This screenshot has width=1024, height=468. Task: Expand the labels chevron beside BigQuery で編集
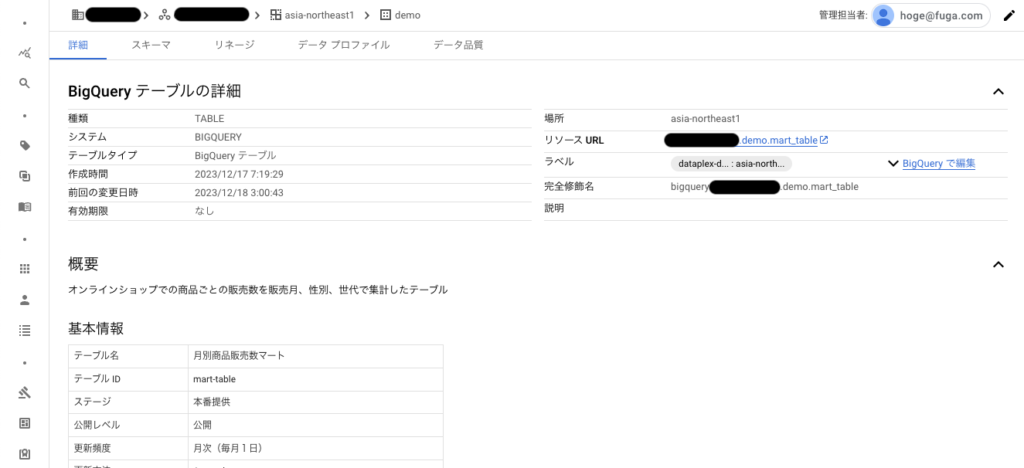[x=893, y=164]
